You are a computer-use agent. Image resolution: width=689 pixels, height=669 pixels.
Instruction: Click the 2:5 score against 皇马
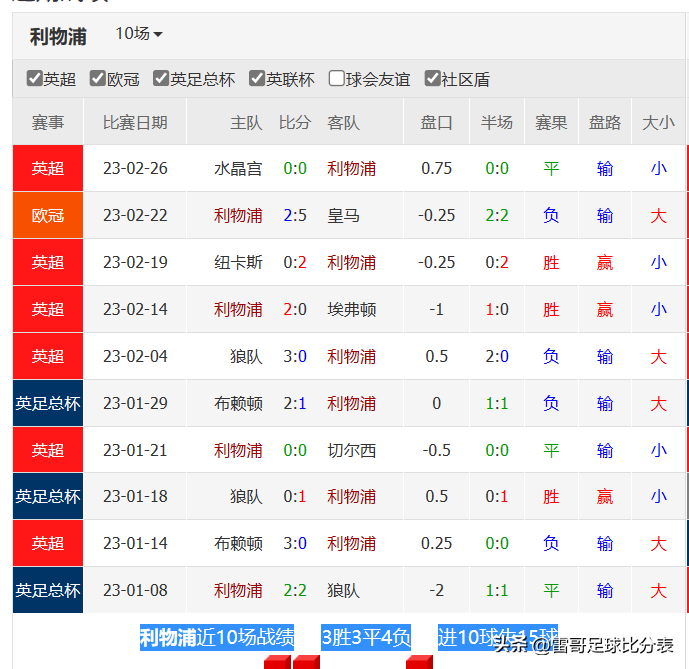tap(295, 216)
